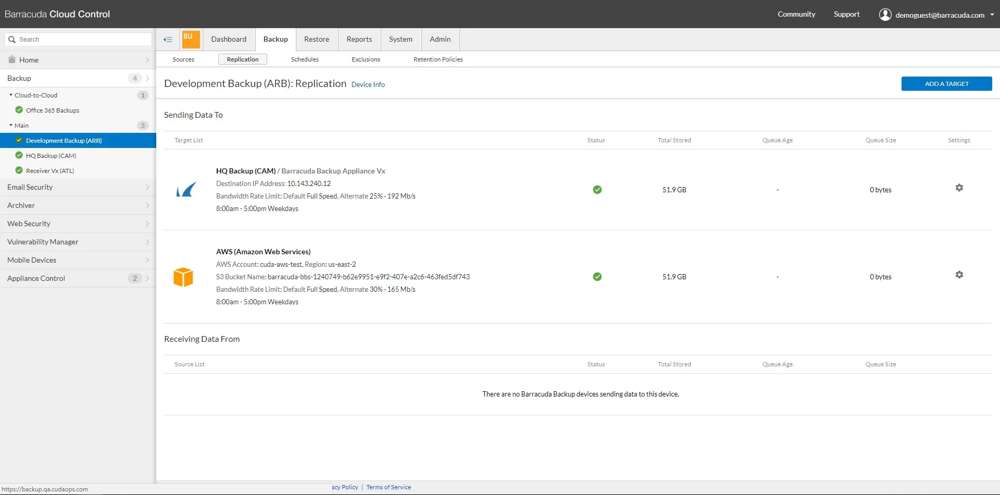Click green check beside Office 365 Backups

pyautogui.click(x=19, y=110)
